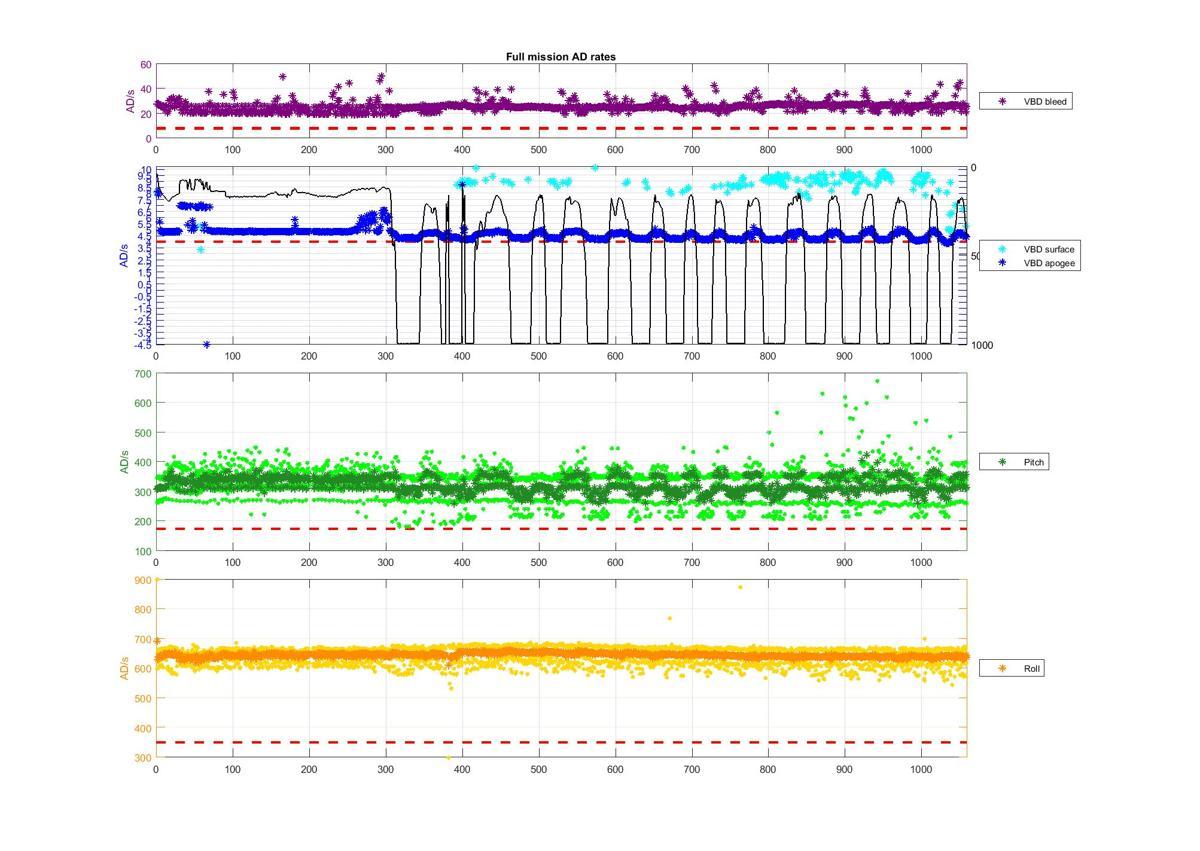
Task: Click the red dashed threshold line in the Roll plot
Action: tap(560, 742)
